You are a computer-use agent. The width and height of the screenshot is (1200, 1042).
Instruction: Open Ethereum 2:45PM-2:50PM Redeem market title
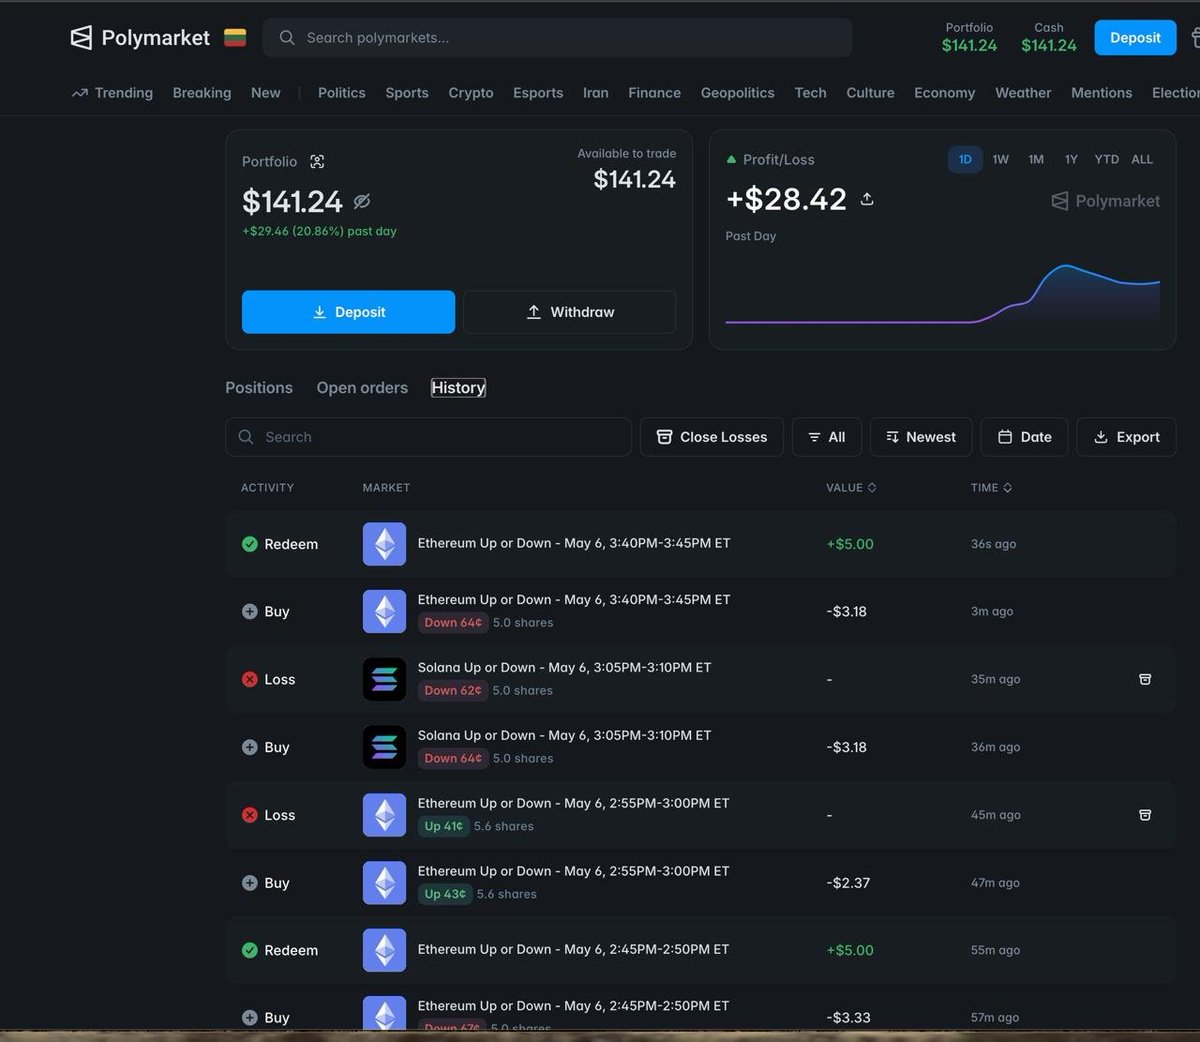(573, 949)
